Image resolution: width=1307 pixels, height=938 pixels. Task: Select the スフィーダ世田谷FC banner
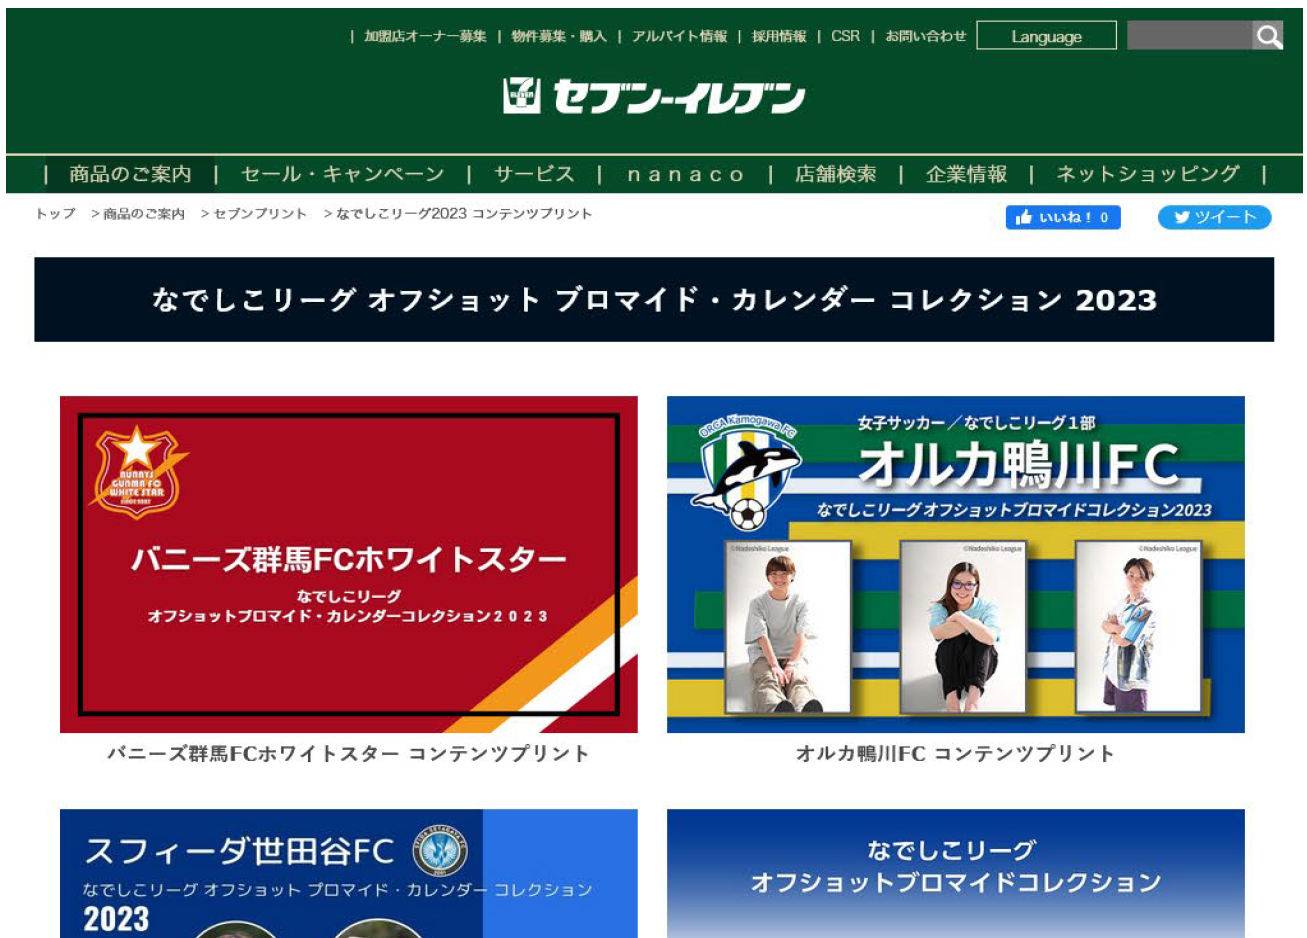click(348, 873)
